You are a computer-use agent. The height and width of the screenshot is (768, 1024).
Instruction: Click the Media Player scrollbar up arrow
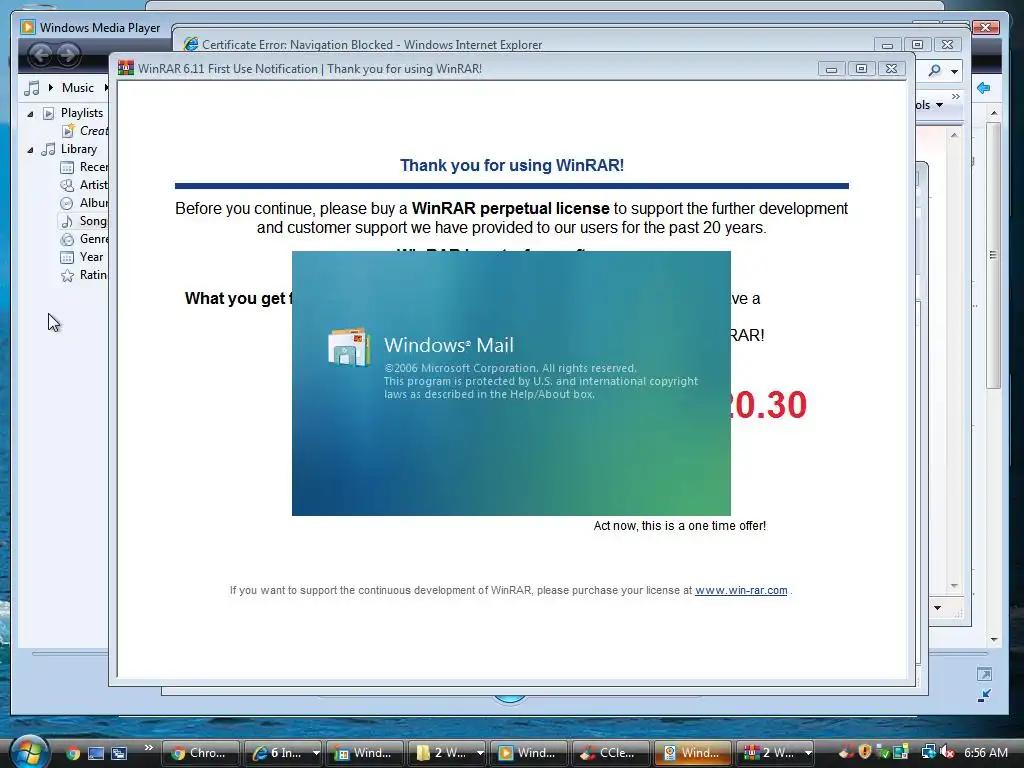994,113
